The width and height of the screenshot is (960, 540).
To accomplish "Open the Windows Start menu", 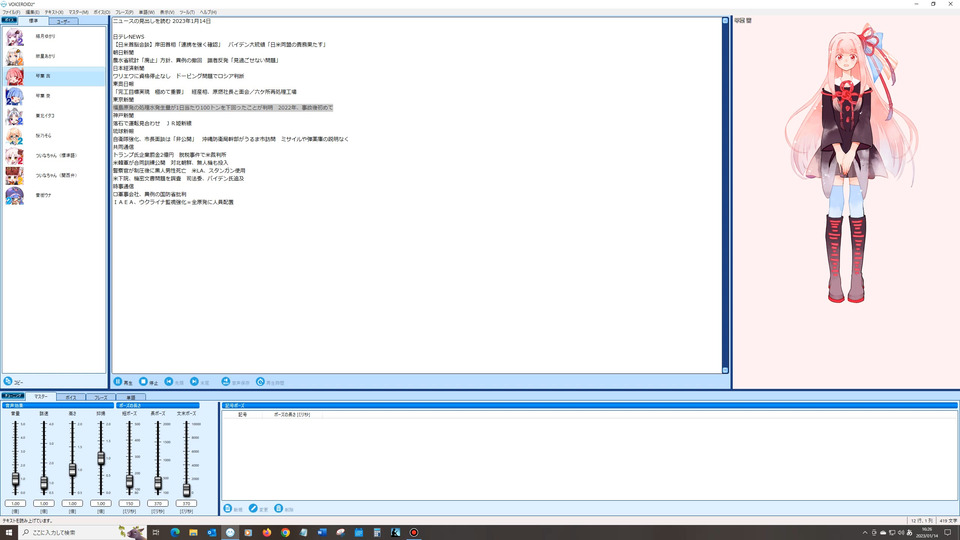I will pos(9,532).
